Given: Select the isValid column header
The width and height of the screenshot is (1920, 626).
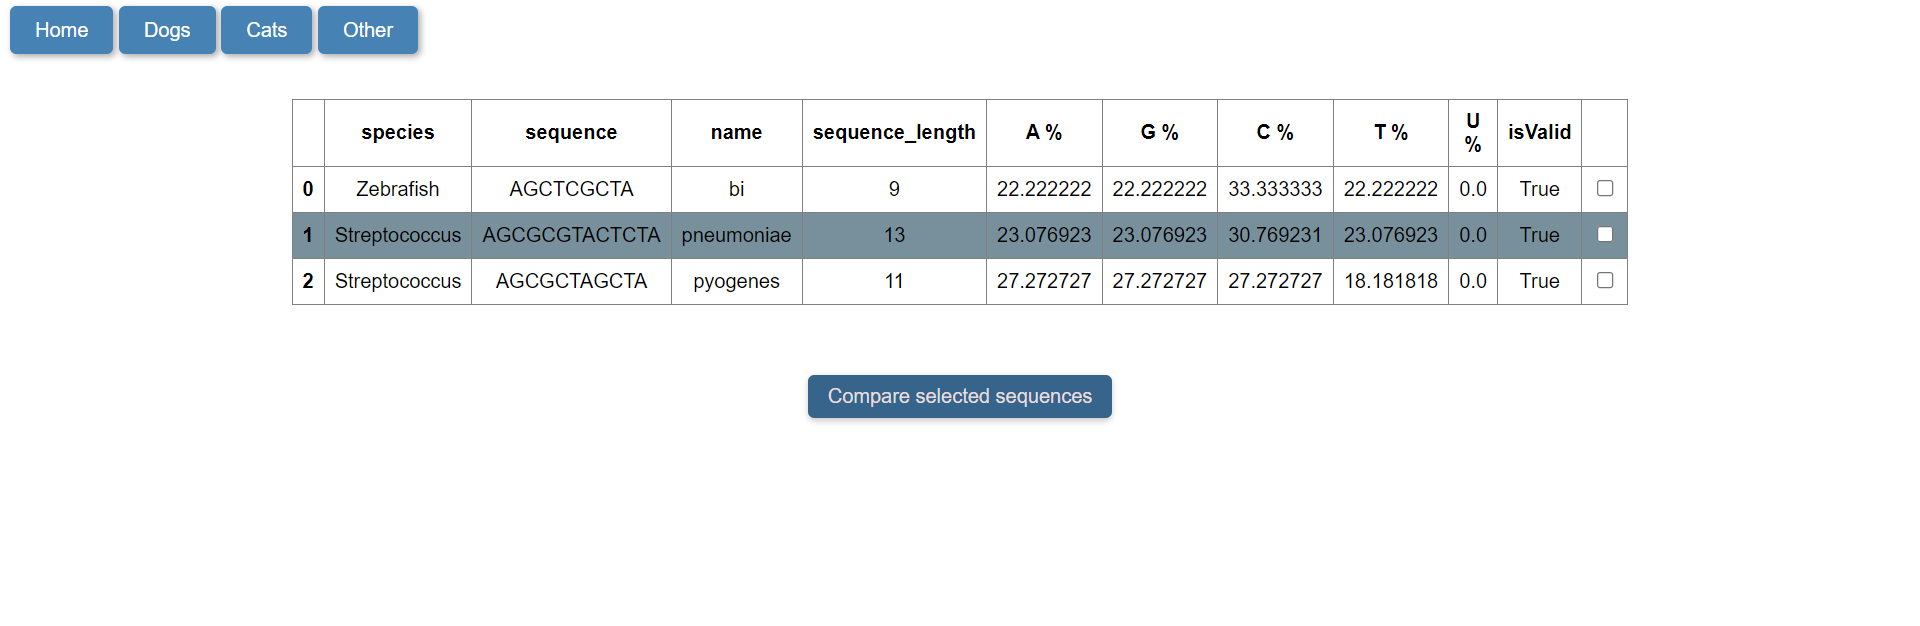Looking at the screenshot, I should click(x=1539, y=133).
